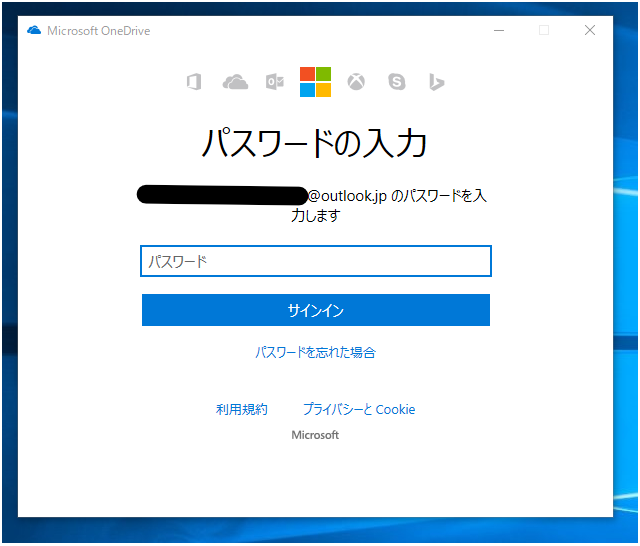The width and height of the screenshot is (640, 546).
Task: Open the プライバシーと Cookie link
Action: [359, 409]
